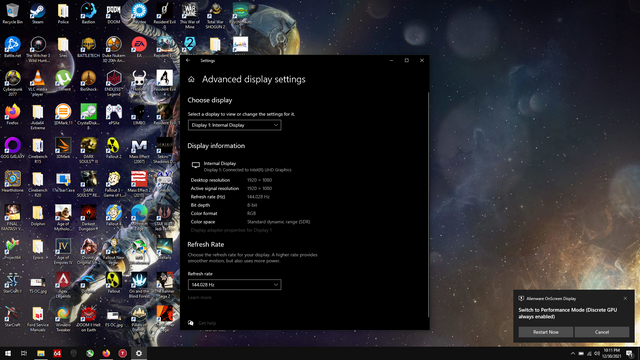The height and width of the screenshot is (360, 640).
Task: Open the Display 1: Internal Display dropdown
Action: [234, 125]
